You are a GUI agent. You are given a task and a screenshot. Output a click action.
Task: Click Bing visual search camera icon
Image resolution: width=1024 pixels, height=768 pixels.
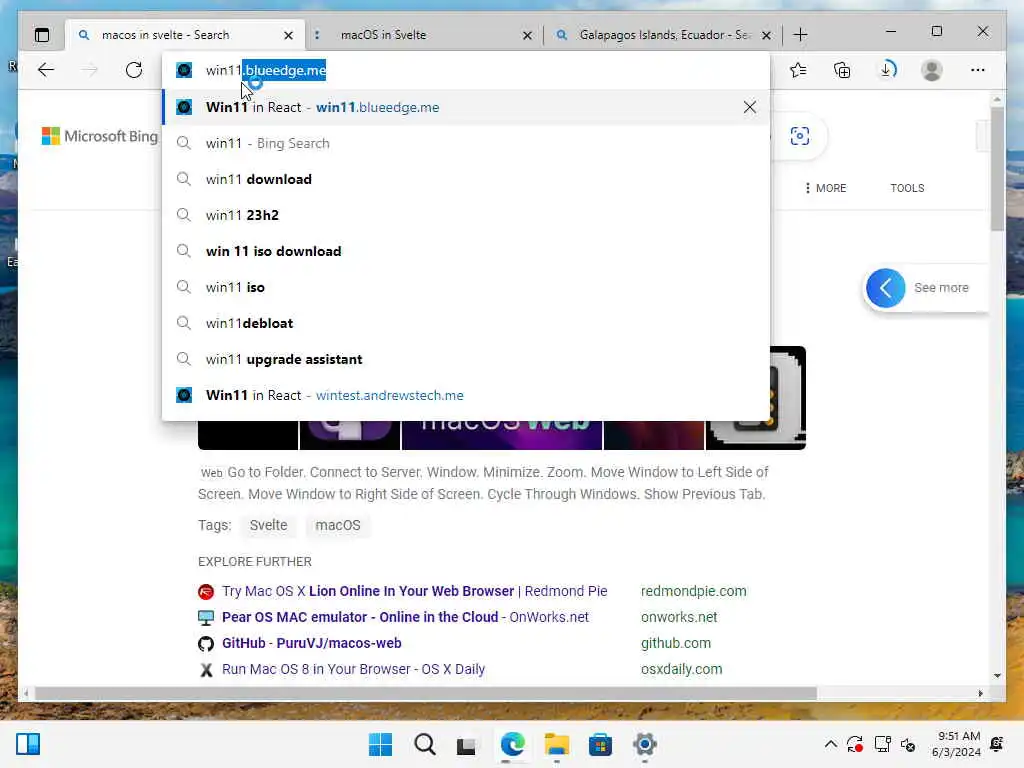click(x=799, y=136)
